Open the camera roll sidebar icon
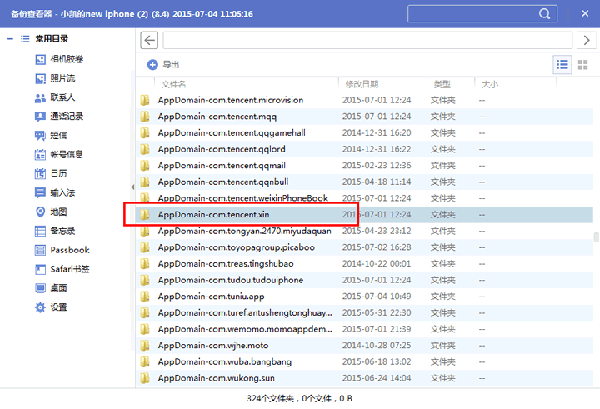 click(x=40, y=59)
